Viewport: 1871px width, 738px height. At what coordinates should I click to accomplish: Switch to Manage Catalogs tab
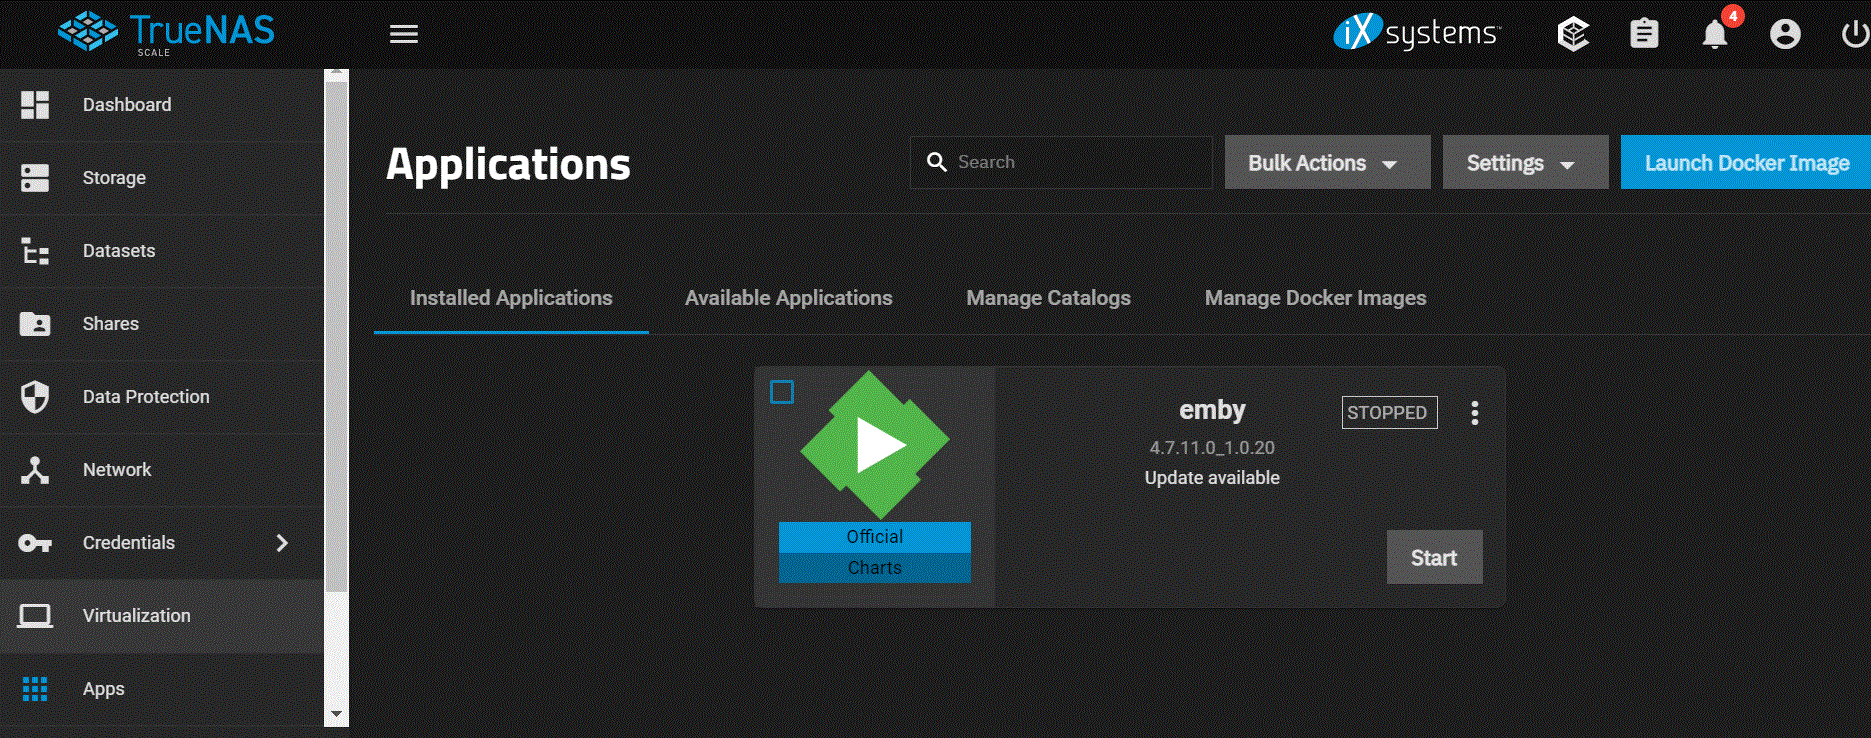pos(1048,298)
